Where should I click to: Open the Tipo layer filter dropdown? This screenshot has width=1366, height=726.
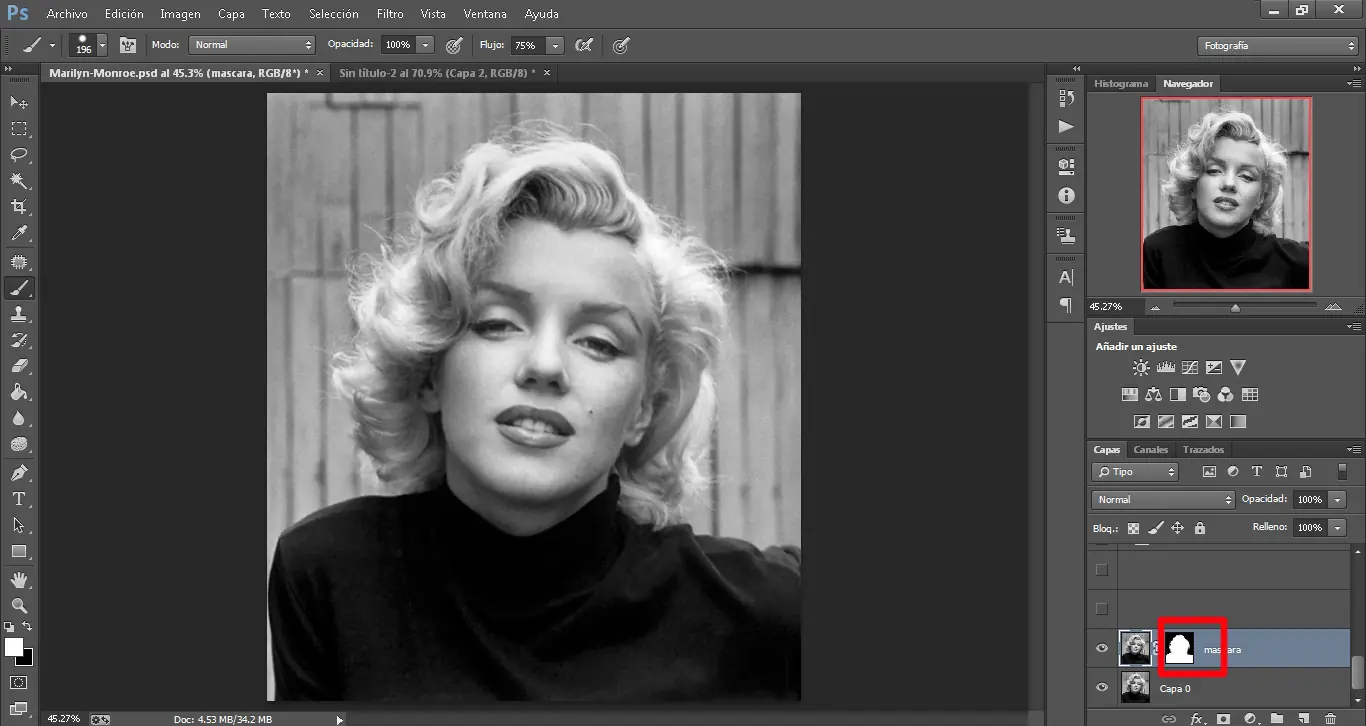[1135, 472]
